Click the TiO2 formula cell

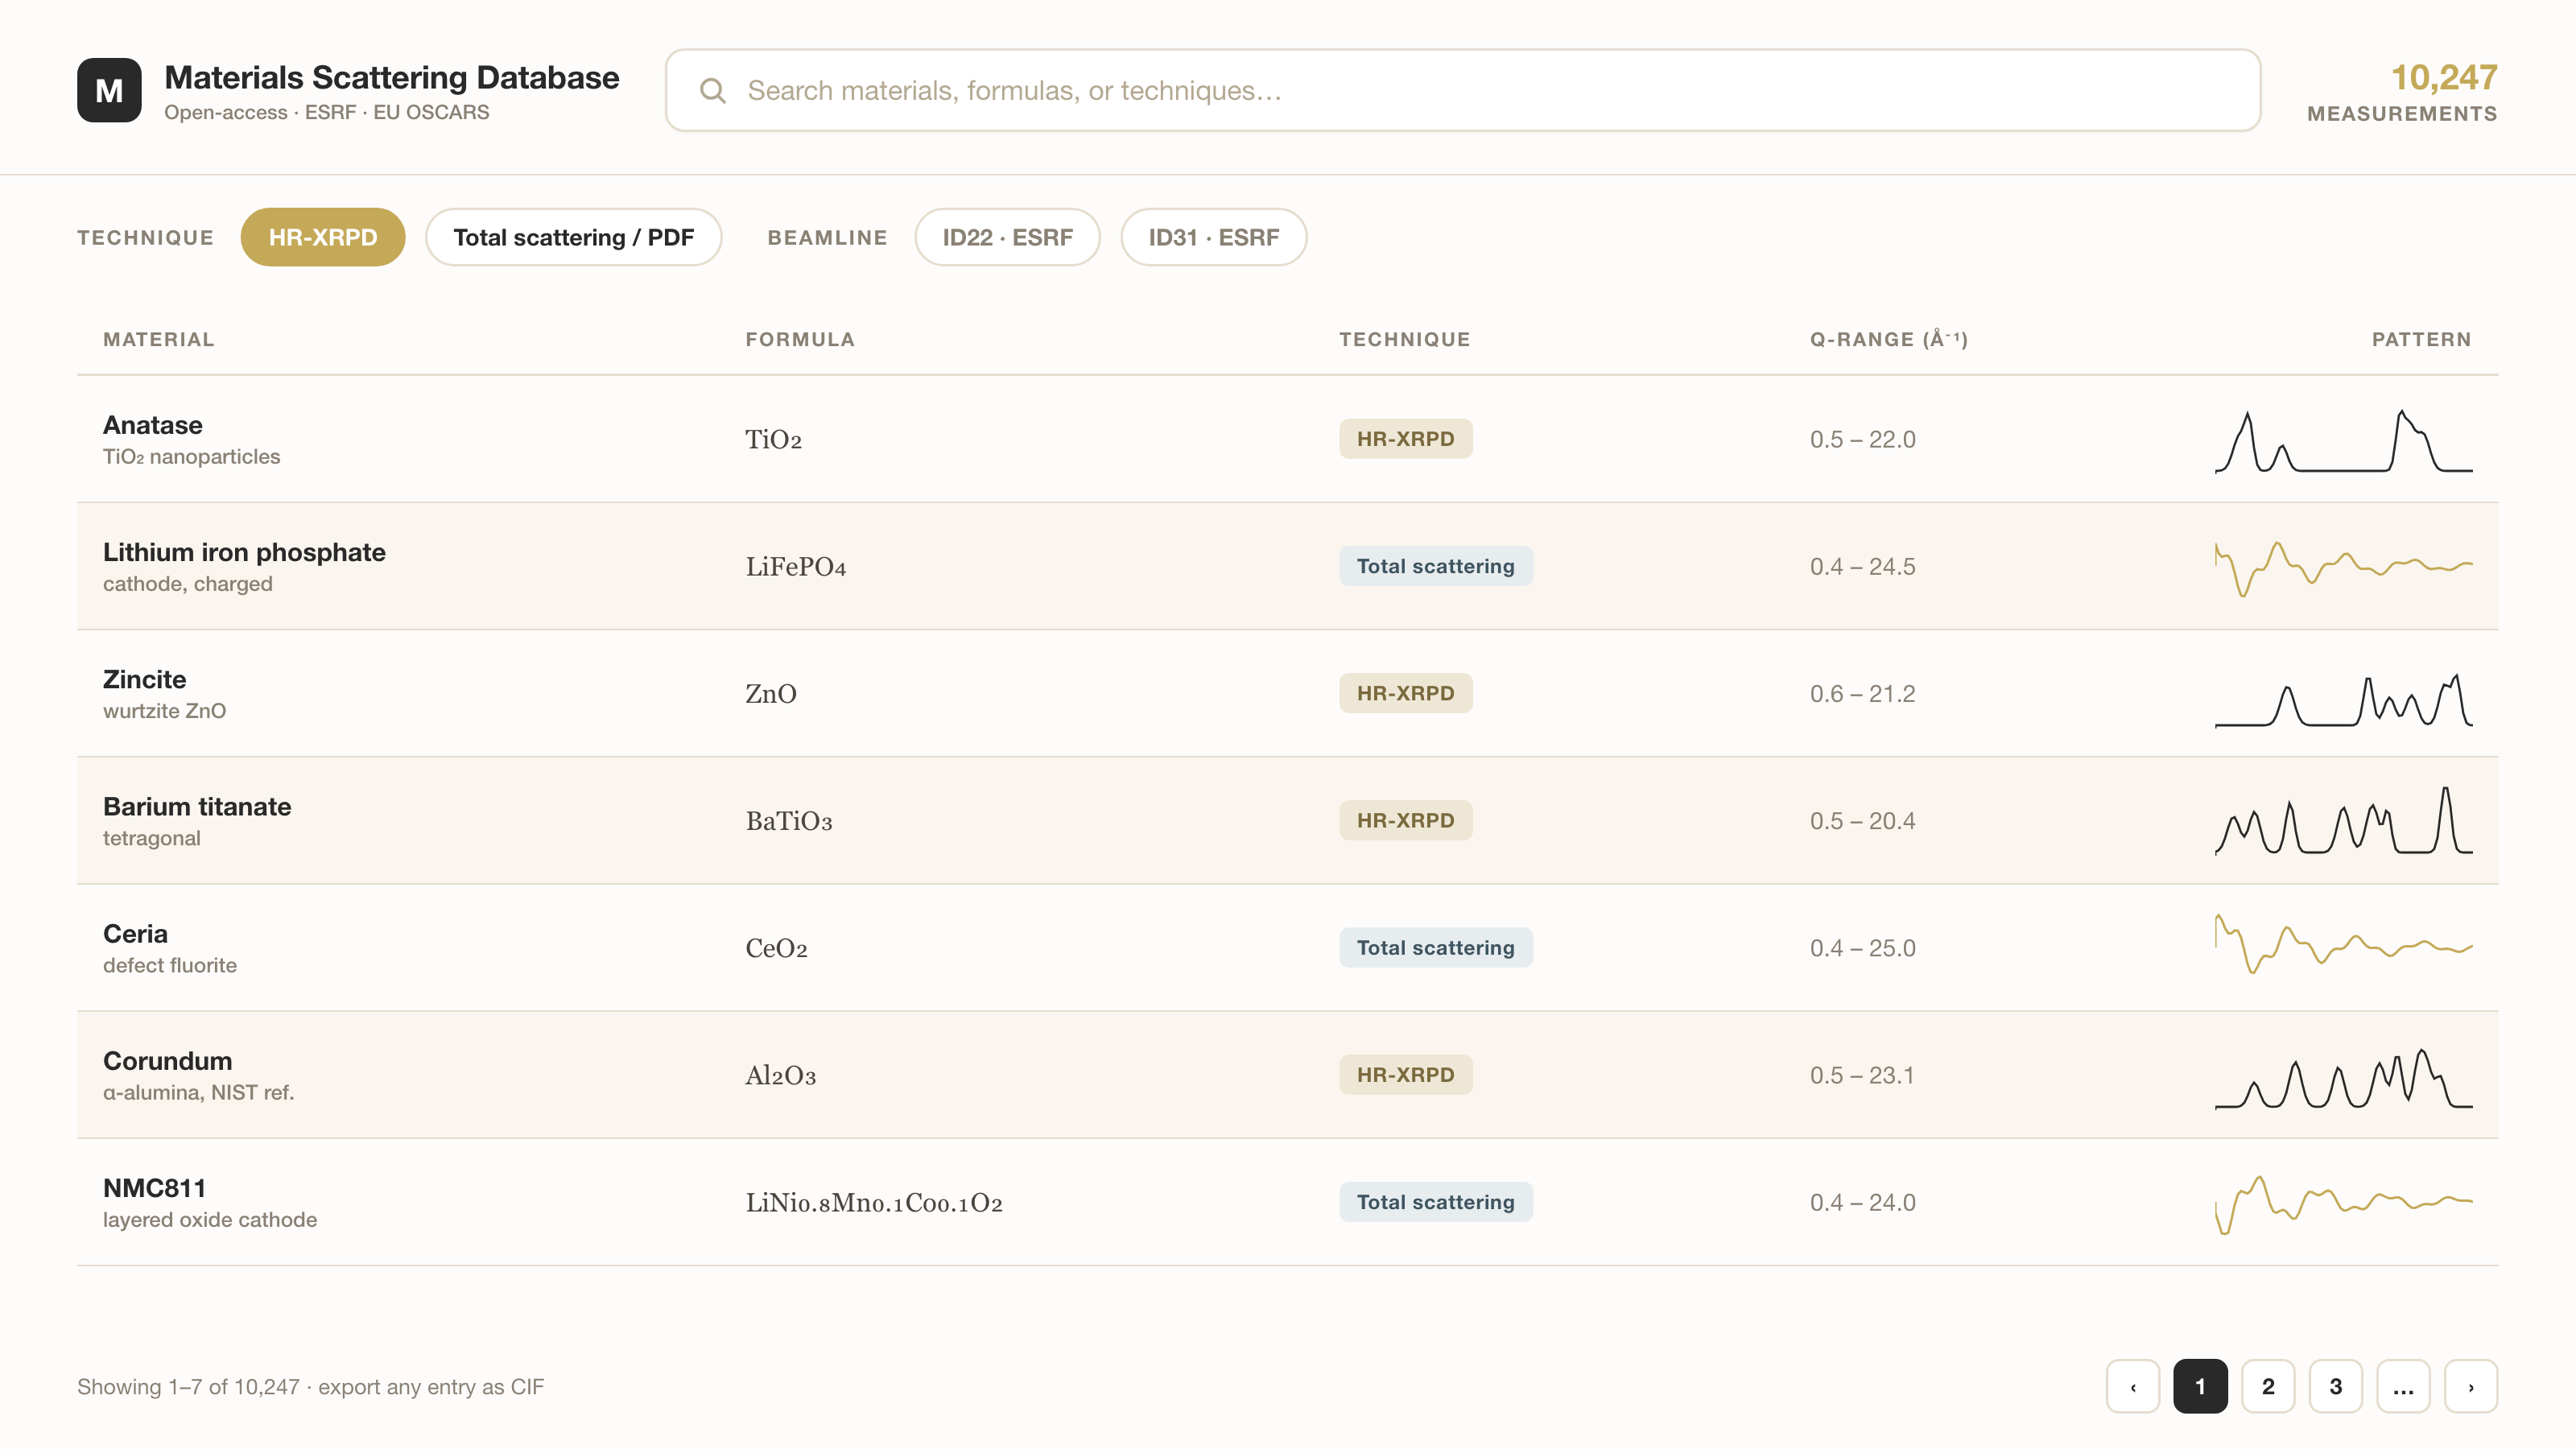coord(773,440)
